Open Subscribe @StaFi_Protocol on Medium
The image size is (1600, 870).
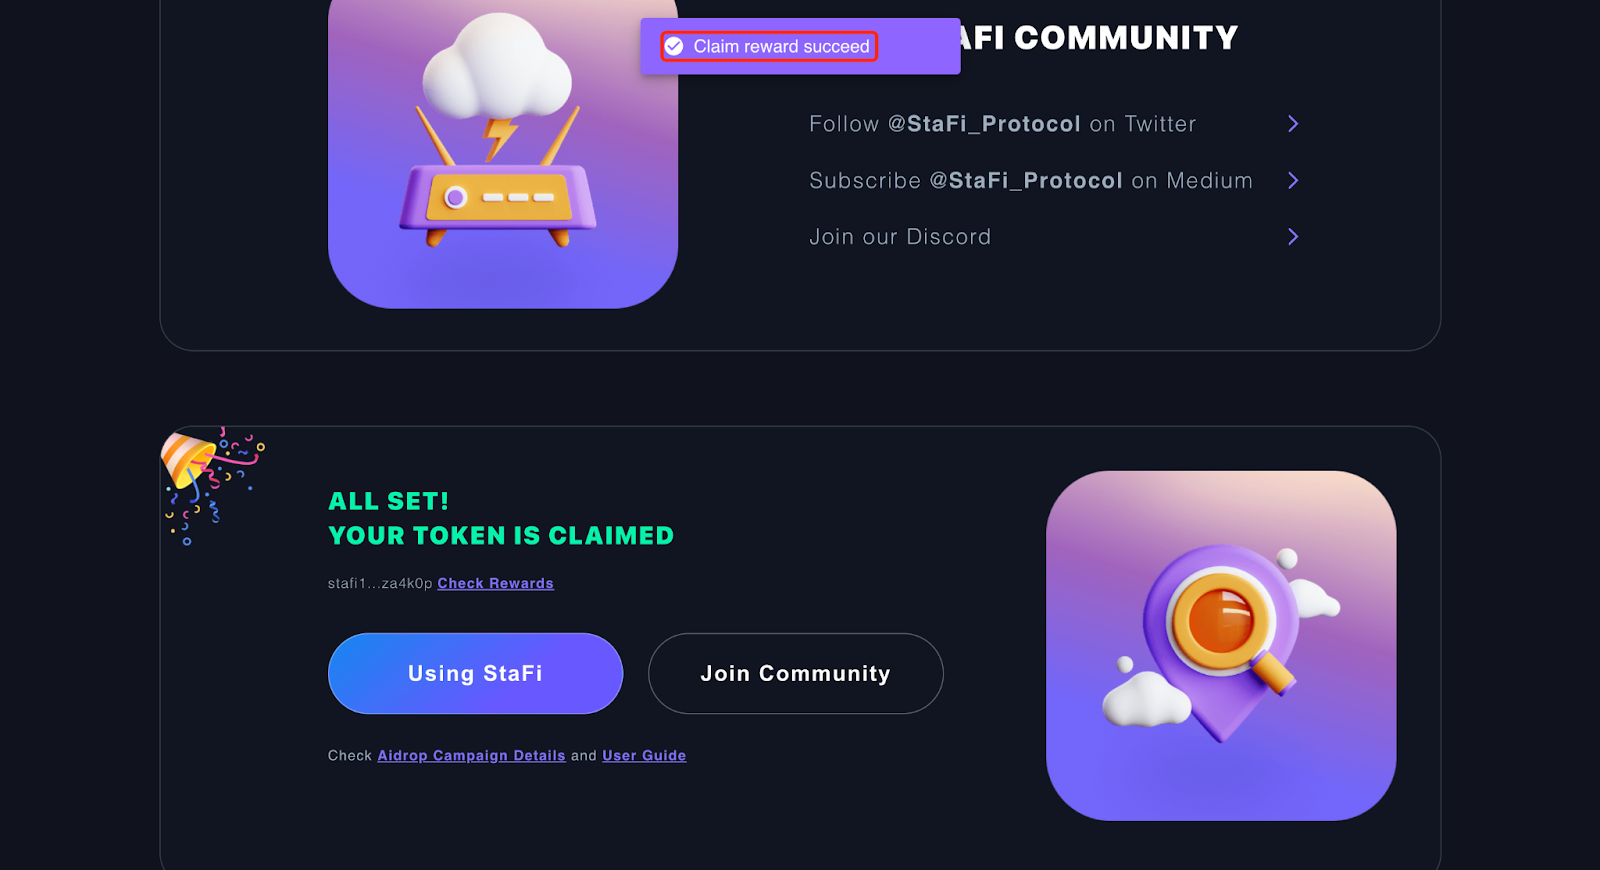coord(1030,181)
